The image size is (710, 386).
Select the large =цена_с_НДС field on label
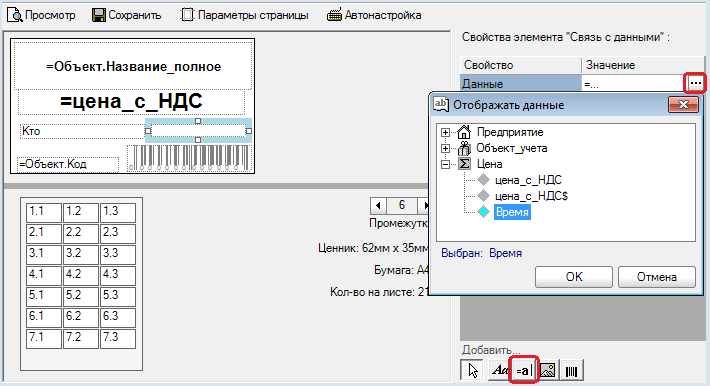point(131,101)
